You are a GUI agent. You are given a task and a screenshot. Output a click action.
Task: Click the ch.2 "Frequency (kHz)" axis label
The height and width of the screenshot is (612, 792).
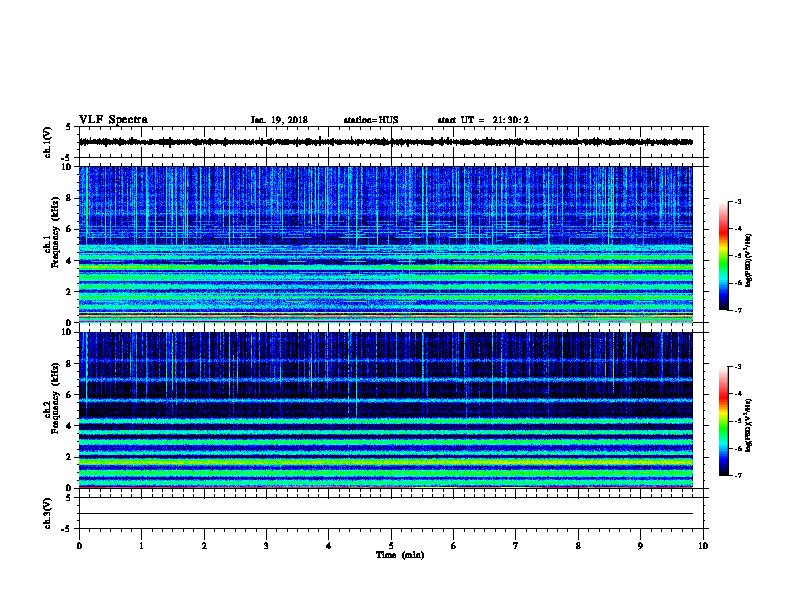(x=55, y=398)
